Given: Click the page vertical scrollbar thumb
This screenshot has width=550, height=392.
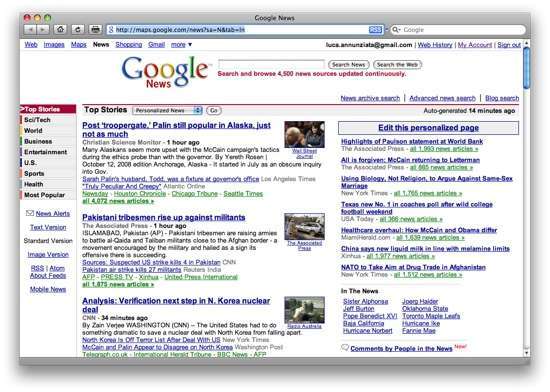Looking at the screenshot, I should coord(526,68).
